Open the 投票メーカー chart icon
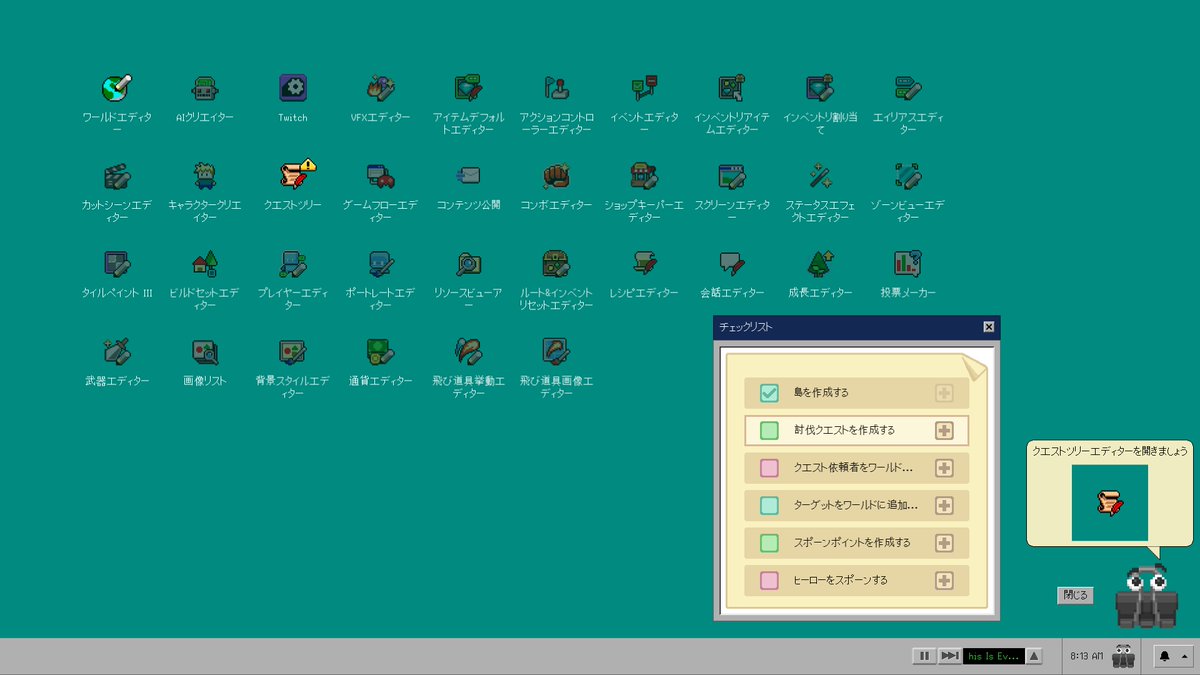This screenshot has width=1200, height=675. (x=908, y=264)
